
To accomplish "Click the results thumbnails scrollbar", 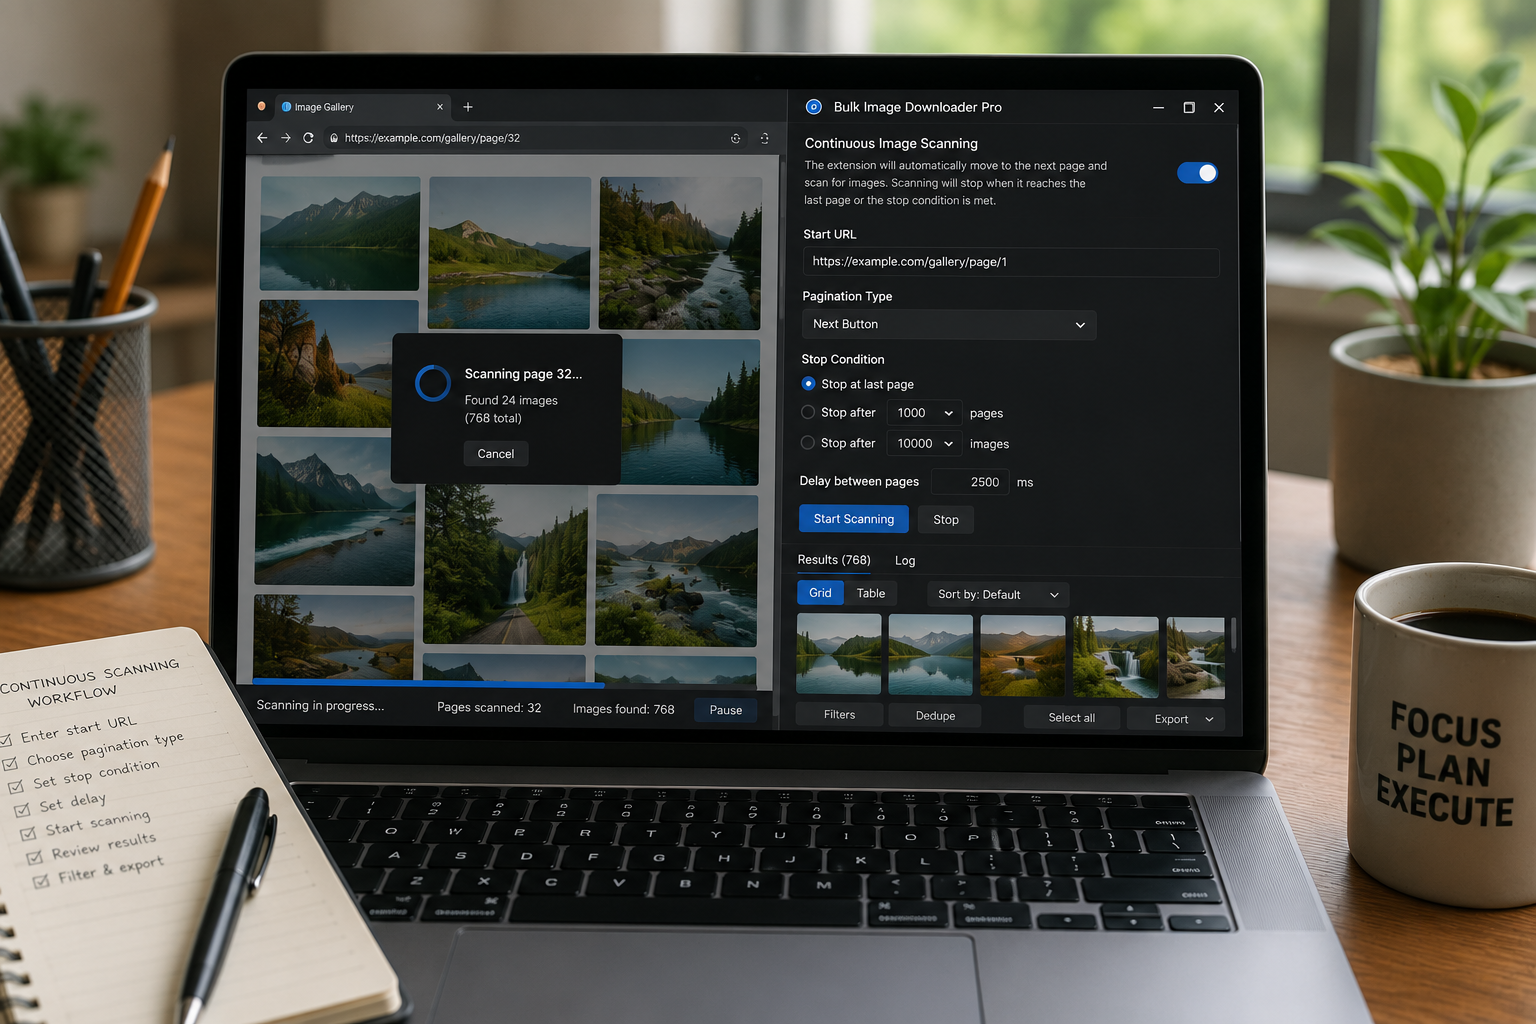I will click(1234, 634).
